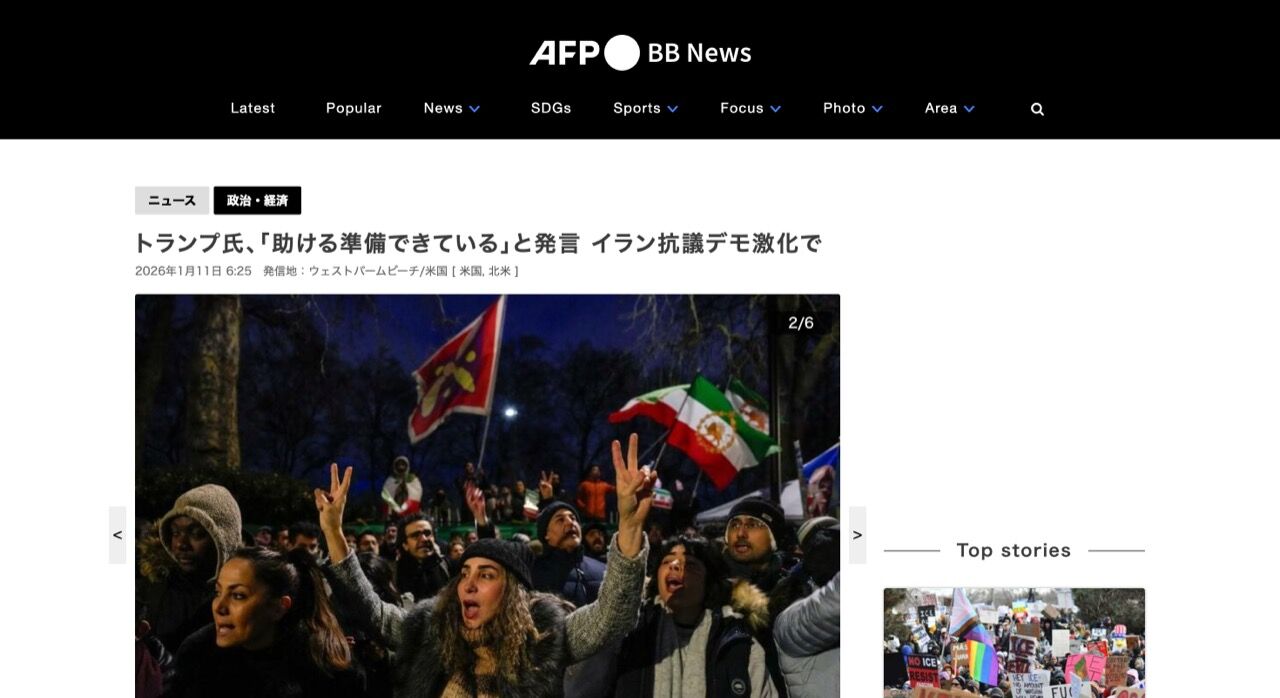This screenshot has width=1280, height=698.
Task: Click the ニュース category tag
Action: click(x=172, y=200)
